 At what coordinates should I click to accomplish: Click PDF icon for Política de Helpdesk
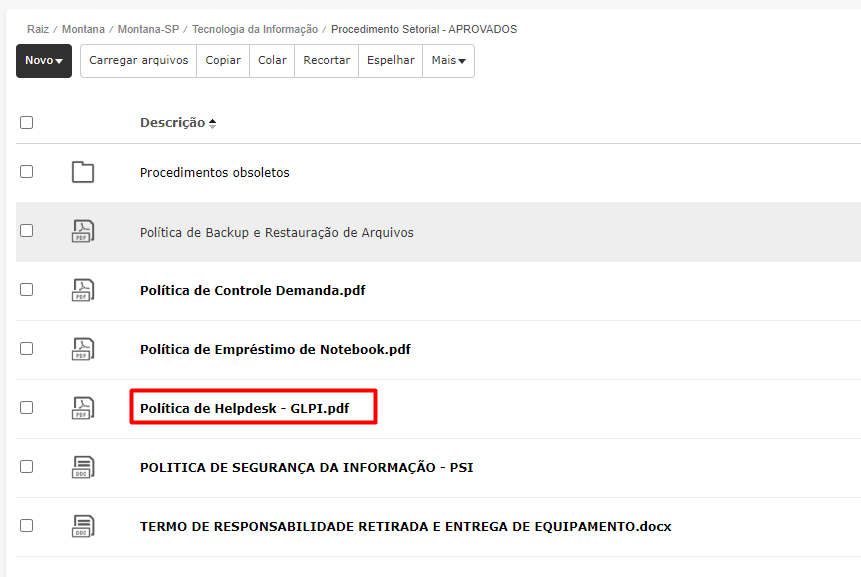(x=83, y=408)
